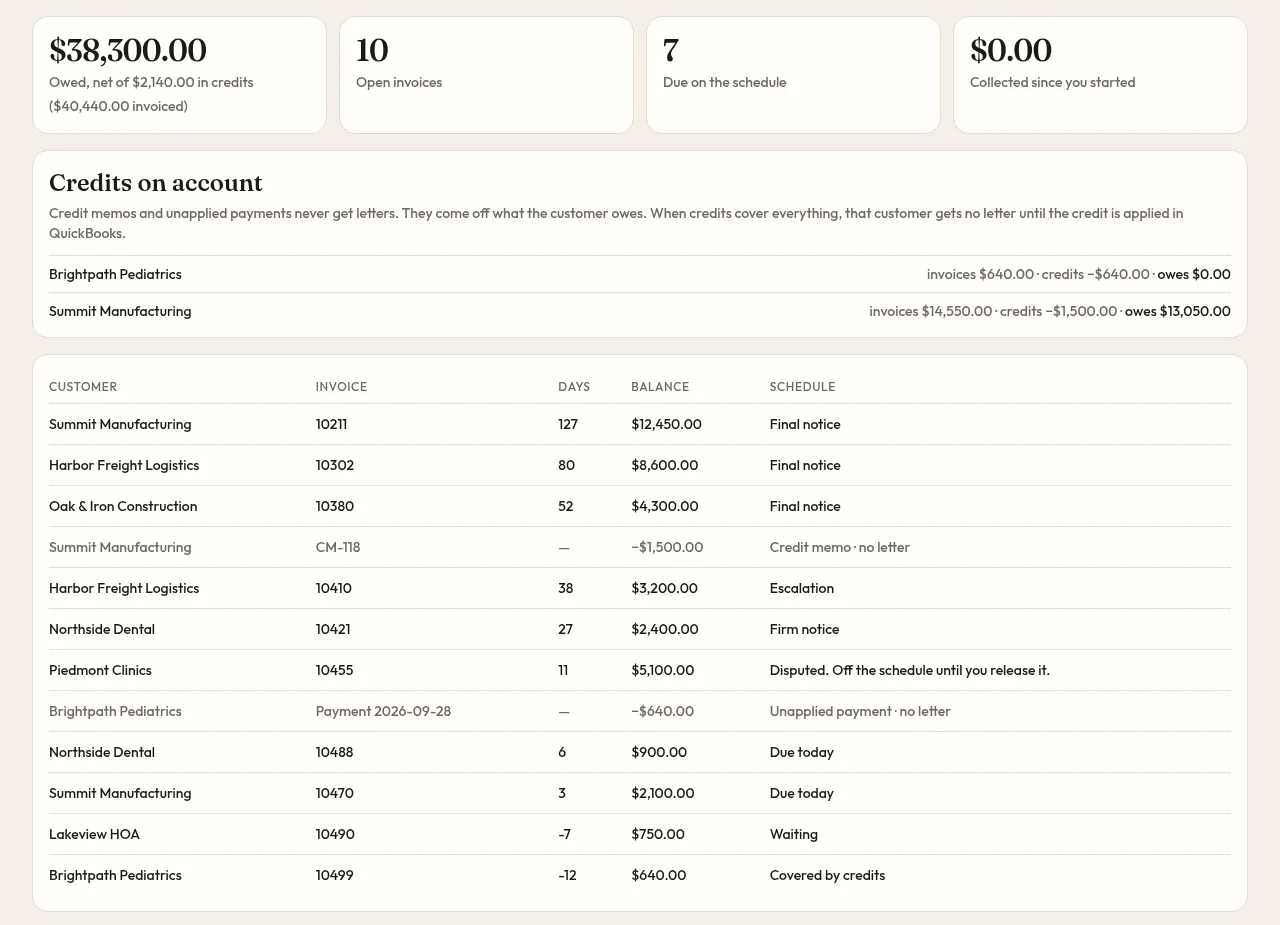Click the SCHEDULE column header
Image resolution: width=1280 pixels, height=925 pixels.
(802, 387)
